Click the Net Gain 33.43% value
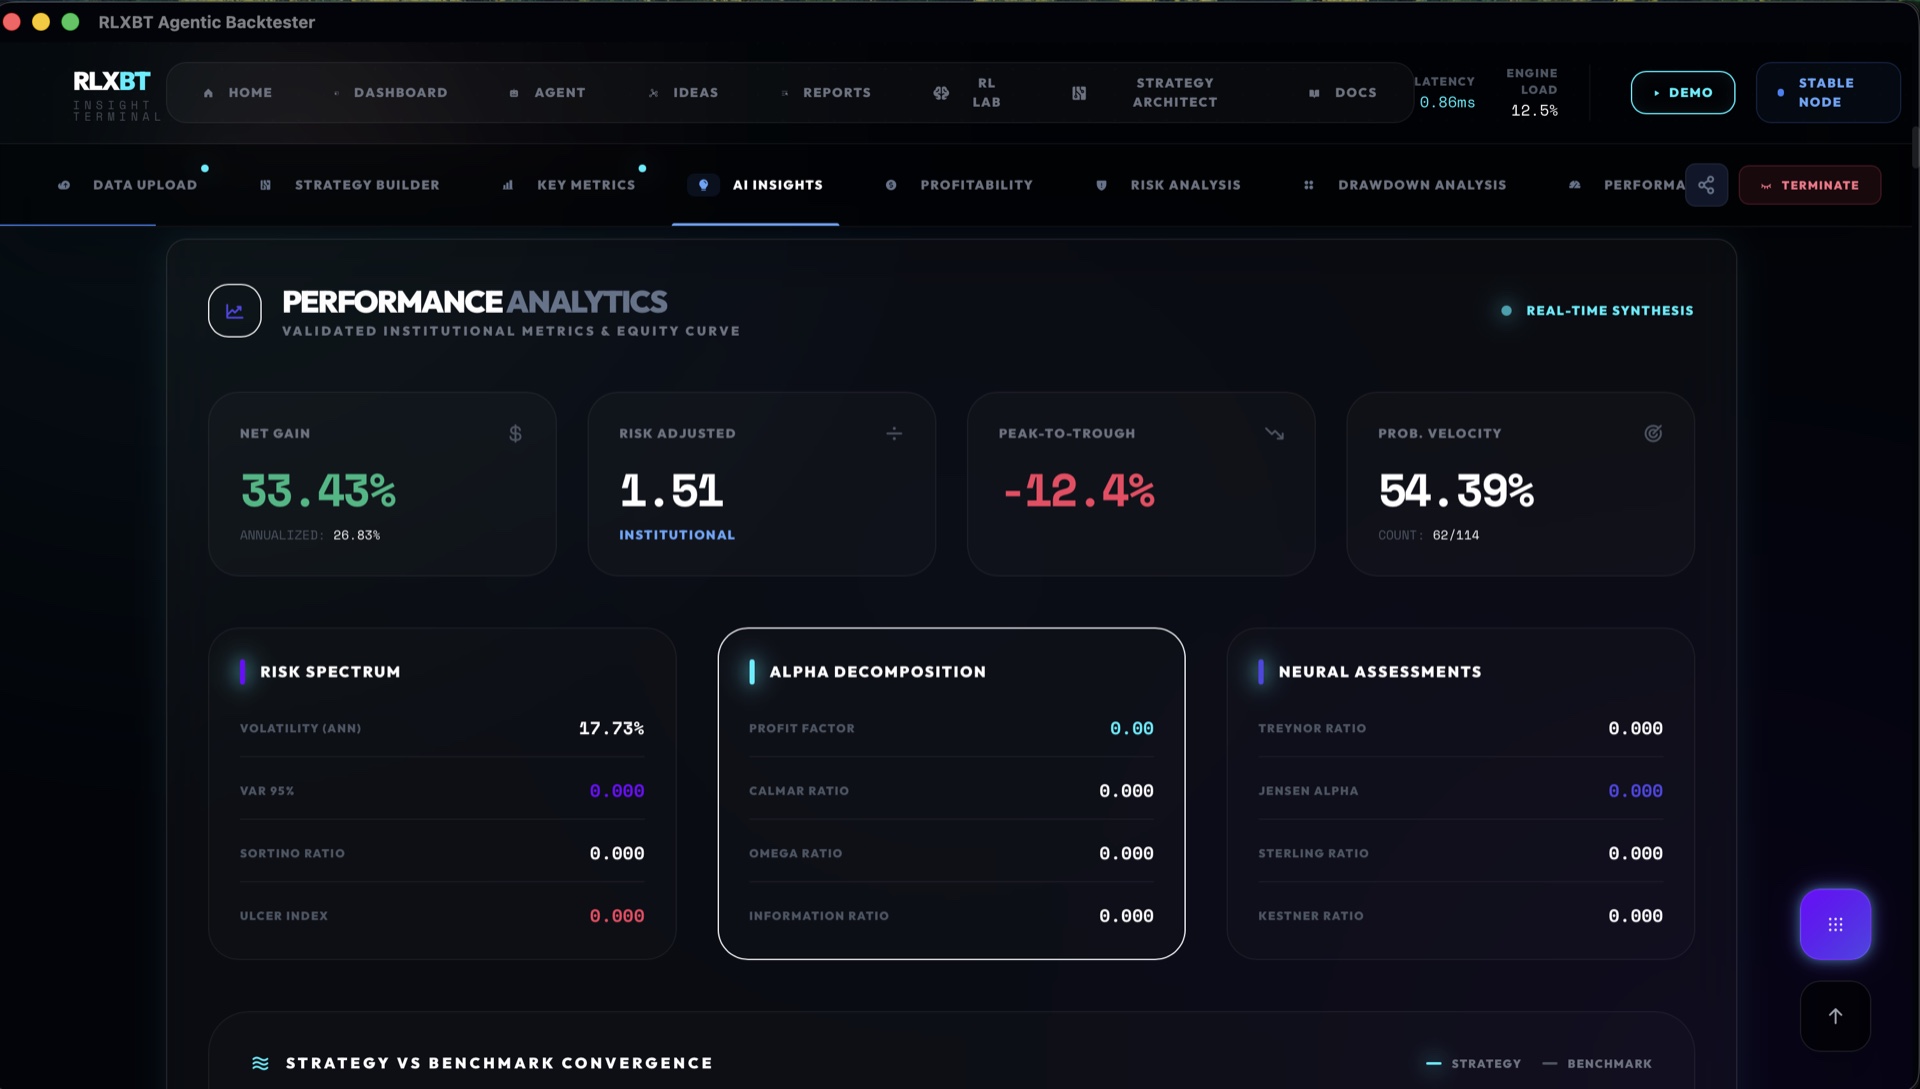The height and width of the screenshot is (1089, 1920). pyautogui.click(x=318, y=490)
